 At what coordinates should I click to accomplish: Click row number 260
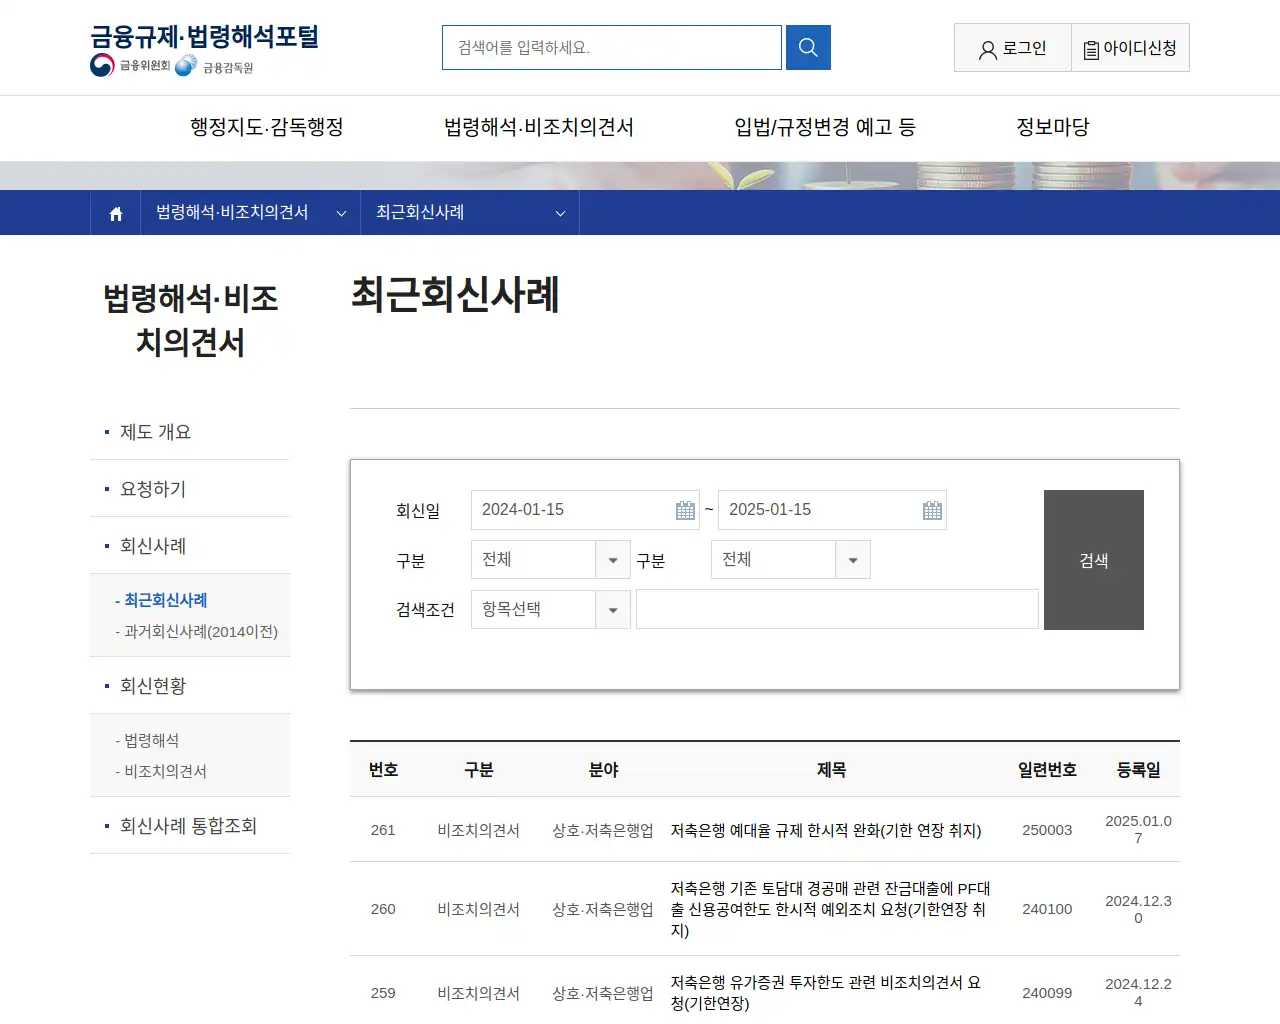(x=383, y=909)
